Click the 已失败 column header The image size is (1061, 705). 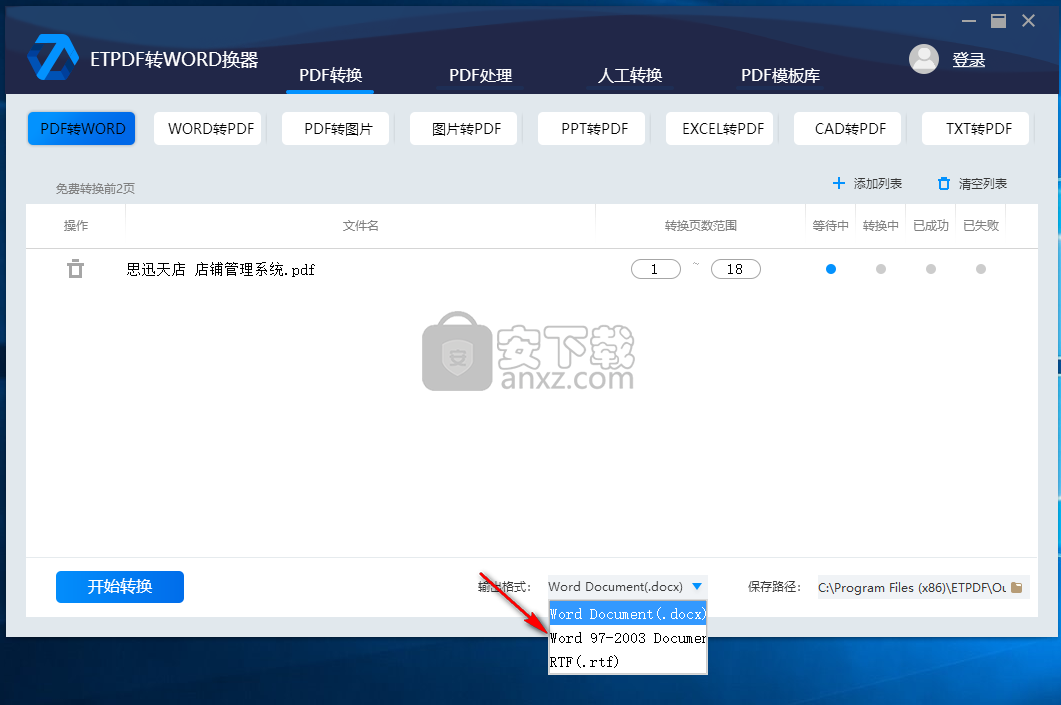(x=980, y=226)
